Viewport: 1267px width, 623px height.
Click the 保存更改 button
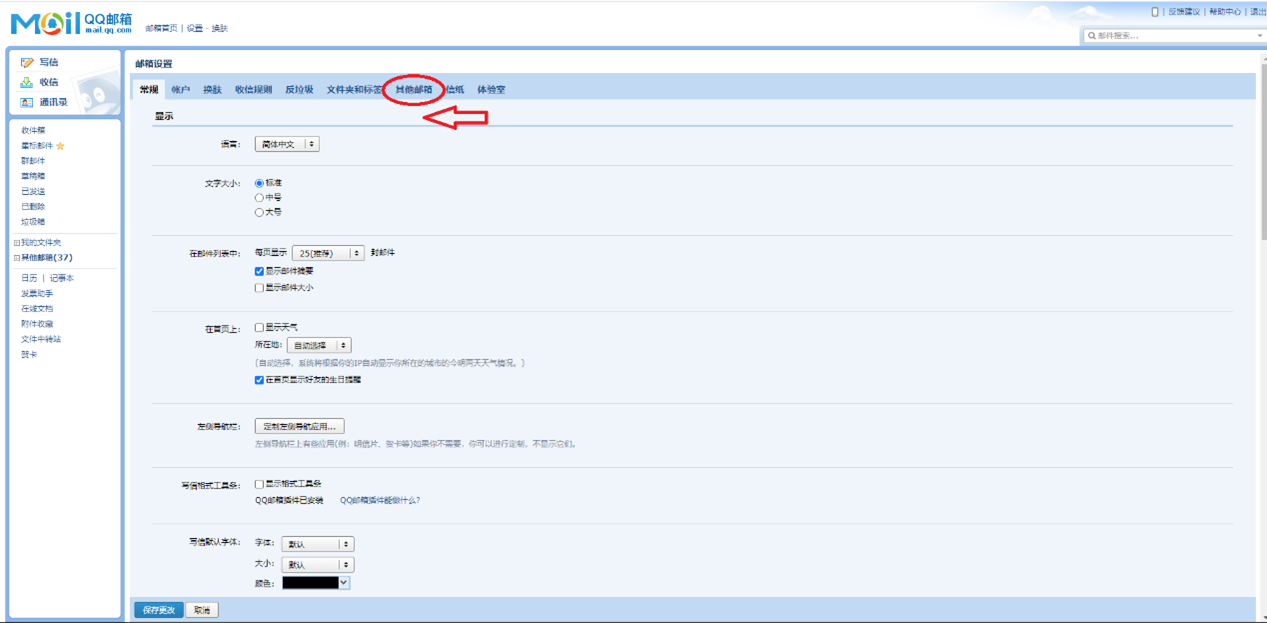click(158, 610)
